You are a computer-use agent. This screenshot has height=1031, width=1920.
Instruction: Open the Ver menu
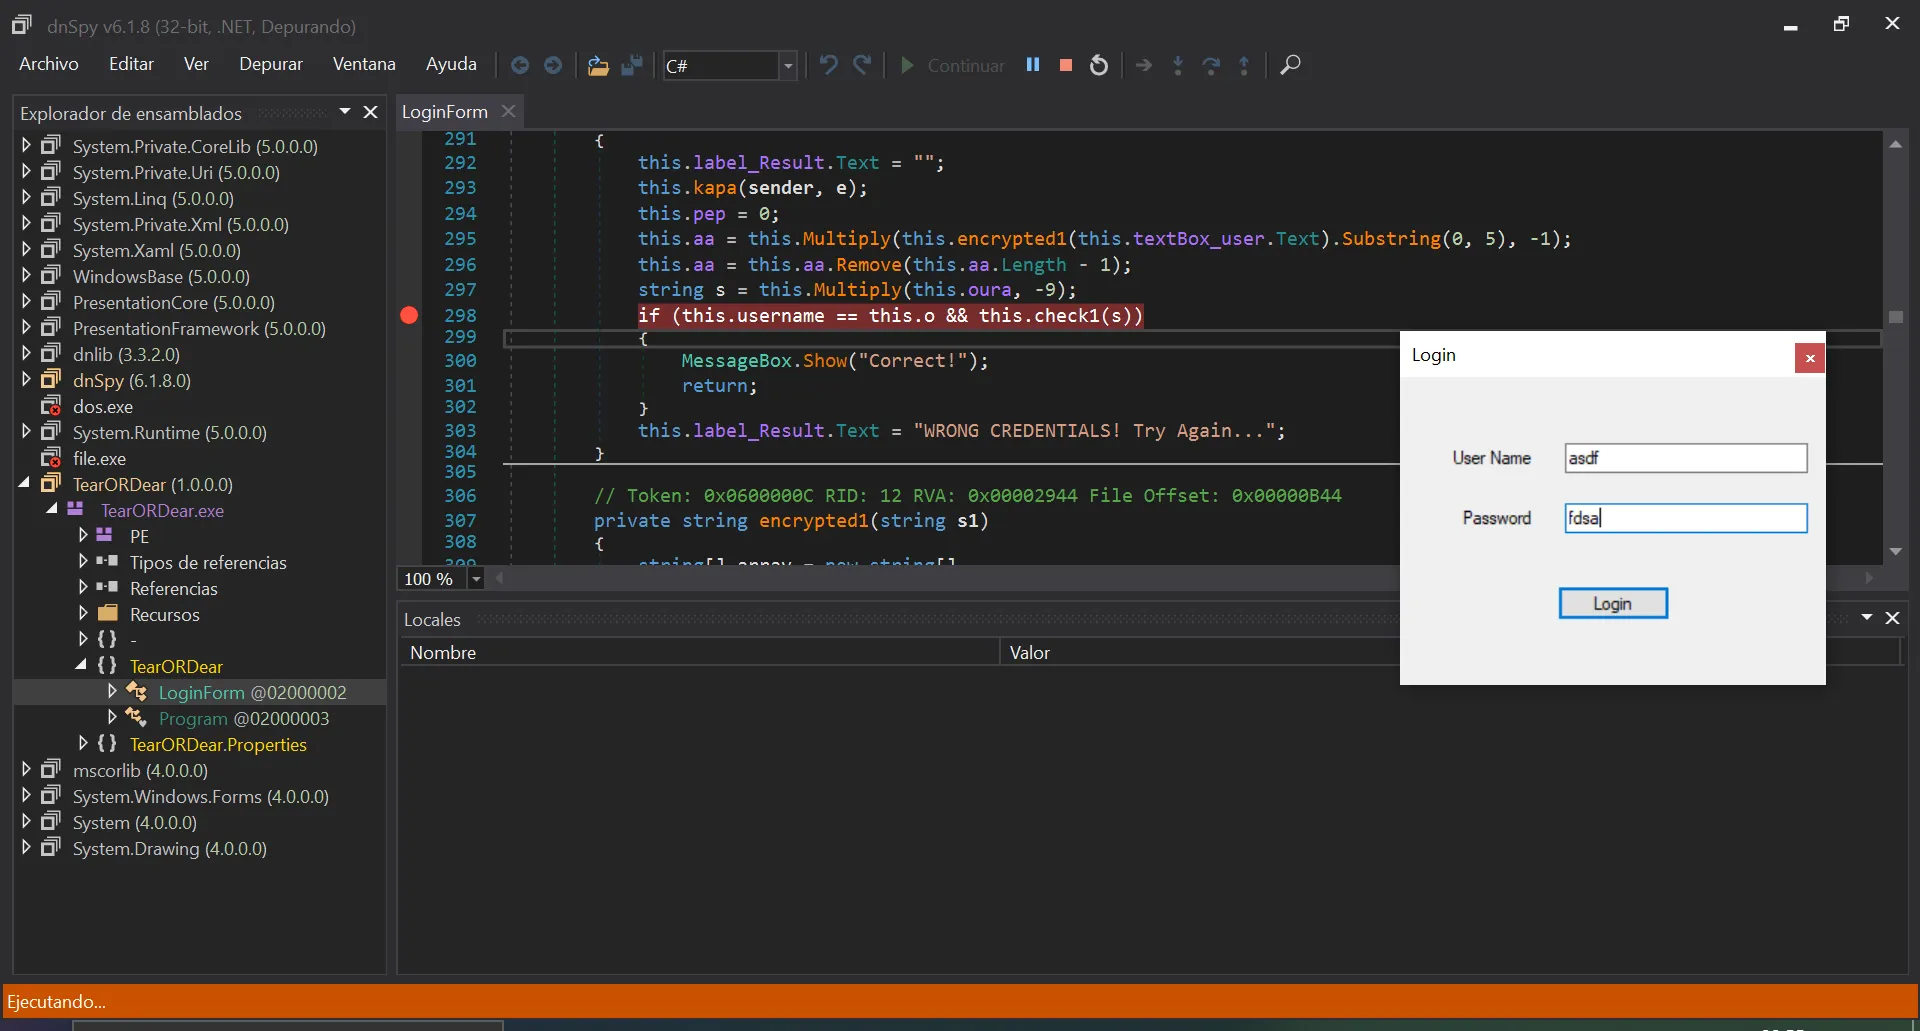coord(196,64)
